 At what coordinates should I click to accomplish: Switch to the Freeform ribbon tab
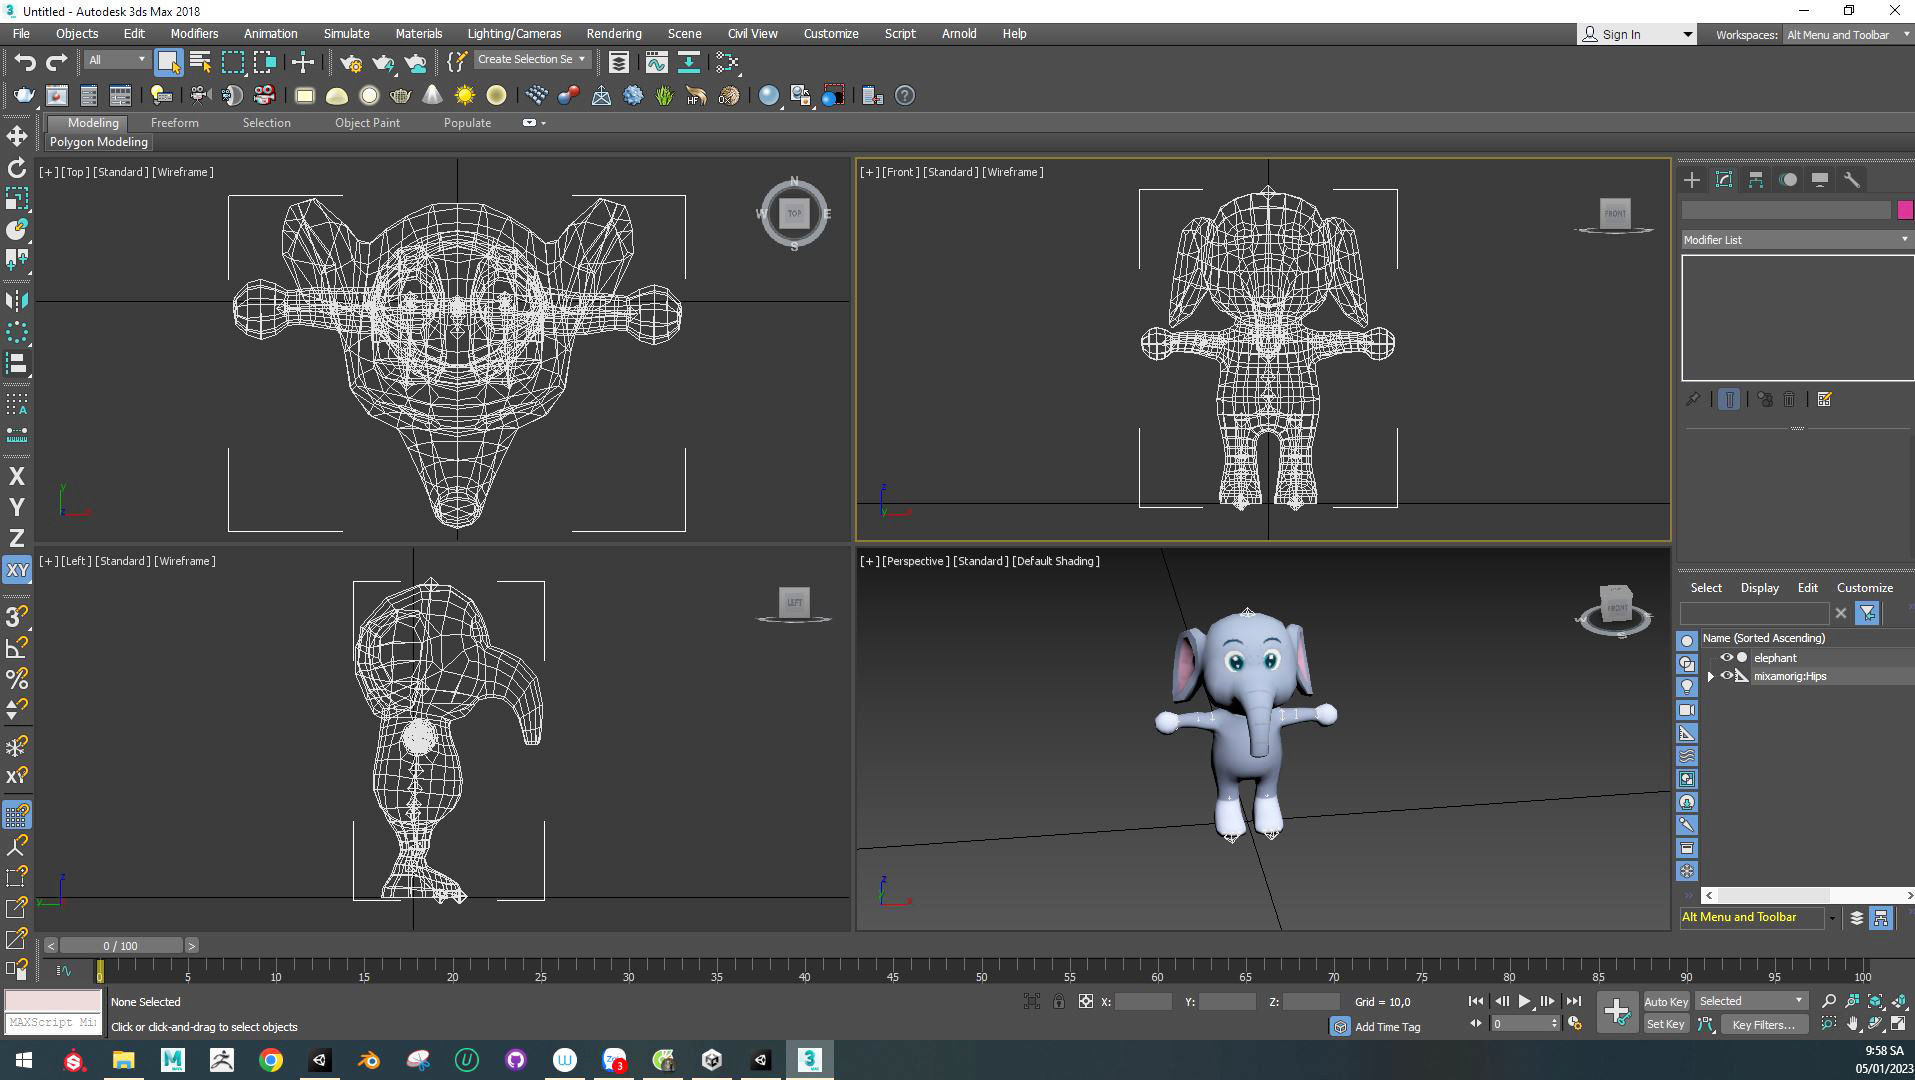(x=175, y=123)
